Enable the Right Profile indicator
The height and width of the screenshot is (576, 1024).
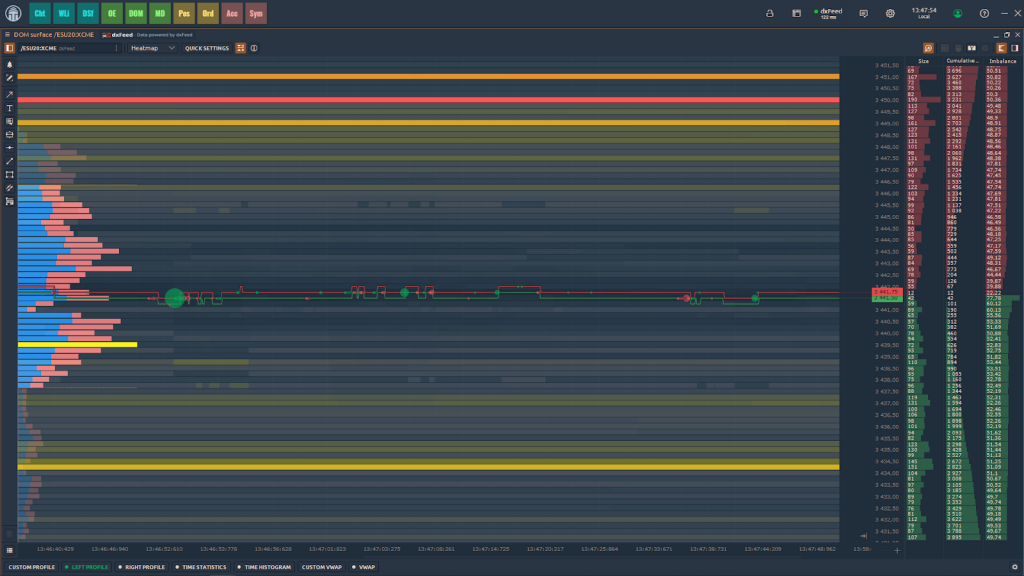tap(142, 567)
